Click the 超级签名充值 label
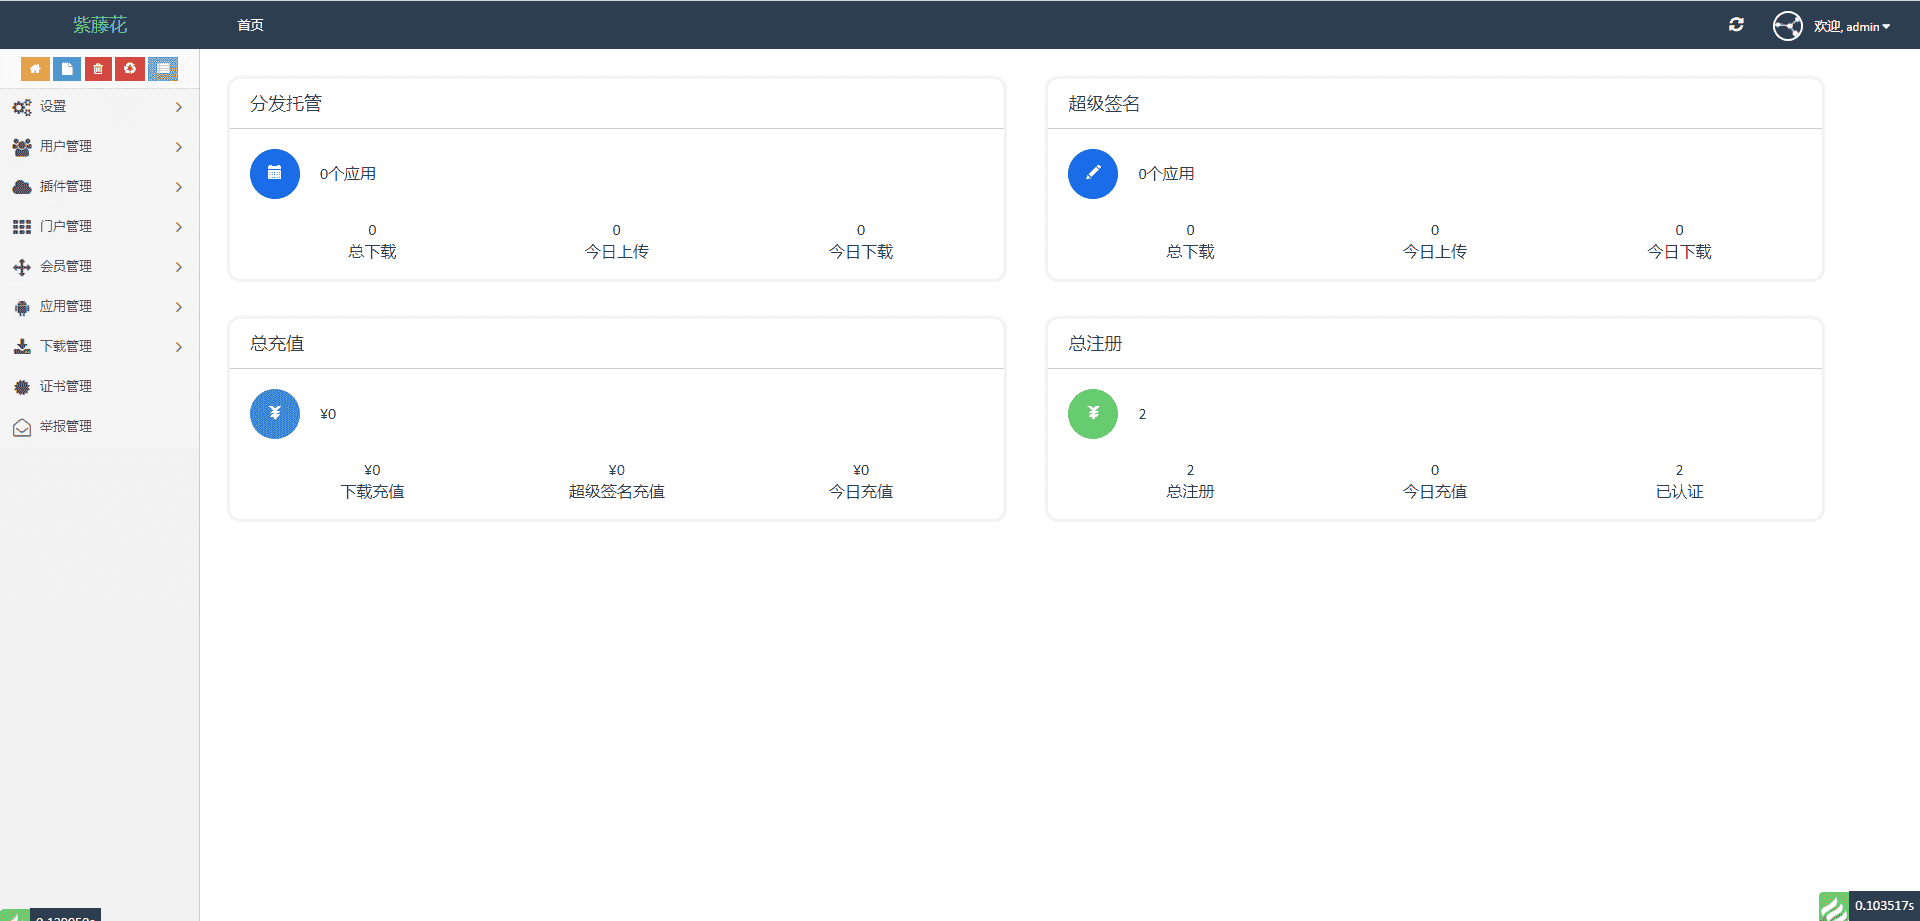The height and width of the screenshot is (921, 1920). 617,492
